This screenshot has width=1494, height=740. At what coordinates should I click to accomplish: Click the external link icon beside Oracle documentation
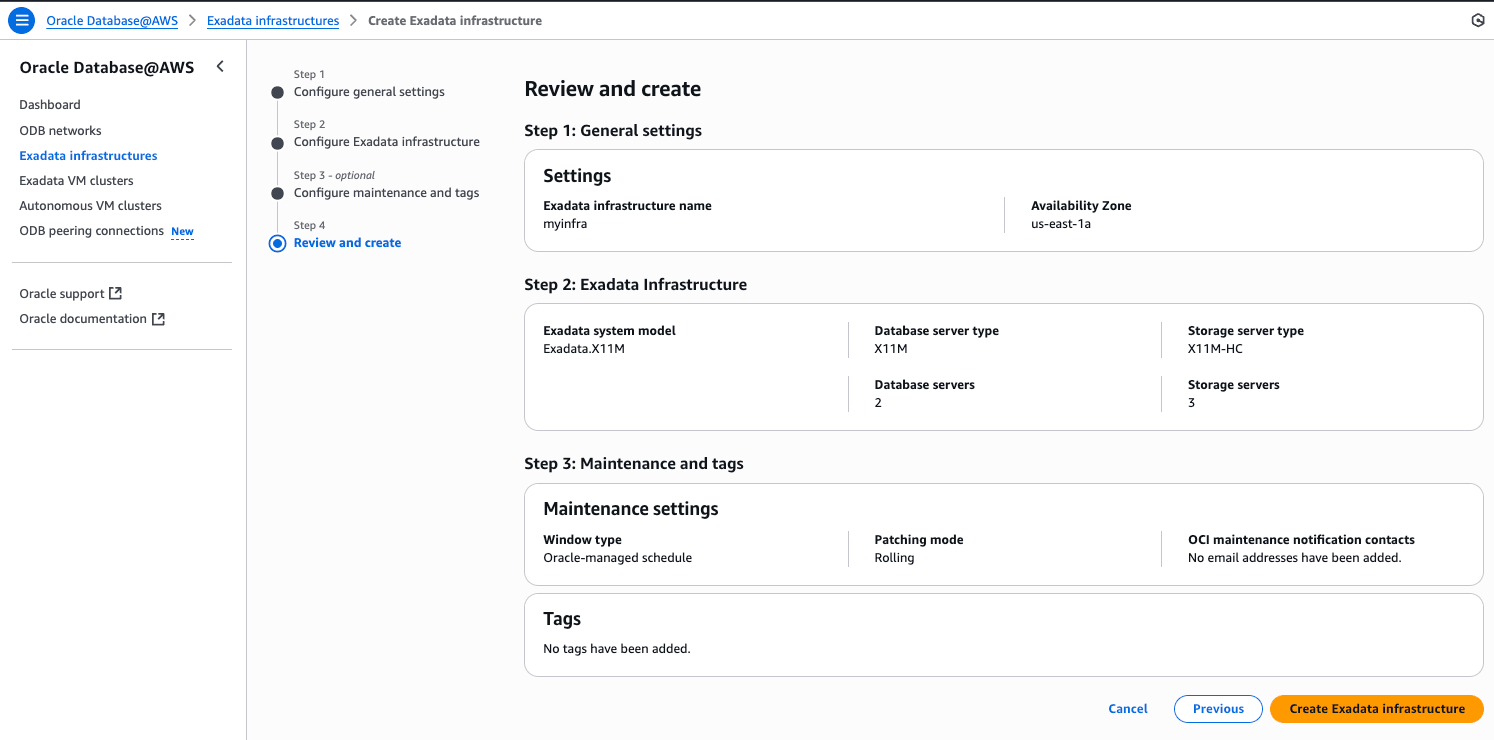pyautogui.click(x=158, y=319)
